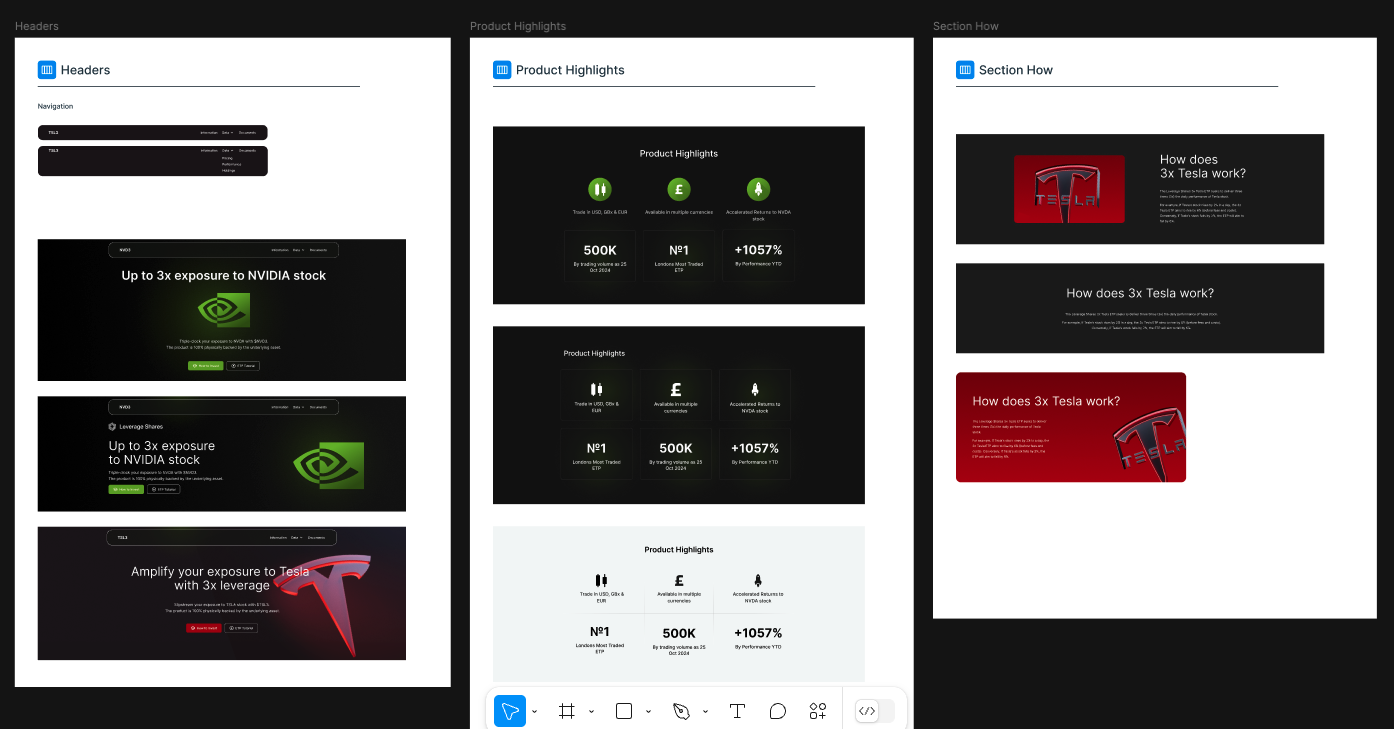The height and width of the screenshot is (729, 1394).
Task: Open the Pen tools dropdown arrow
Action: point(705,712)
